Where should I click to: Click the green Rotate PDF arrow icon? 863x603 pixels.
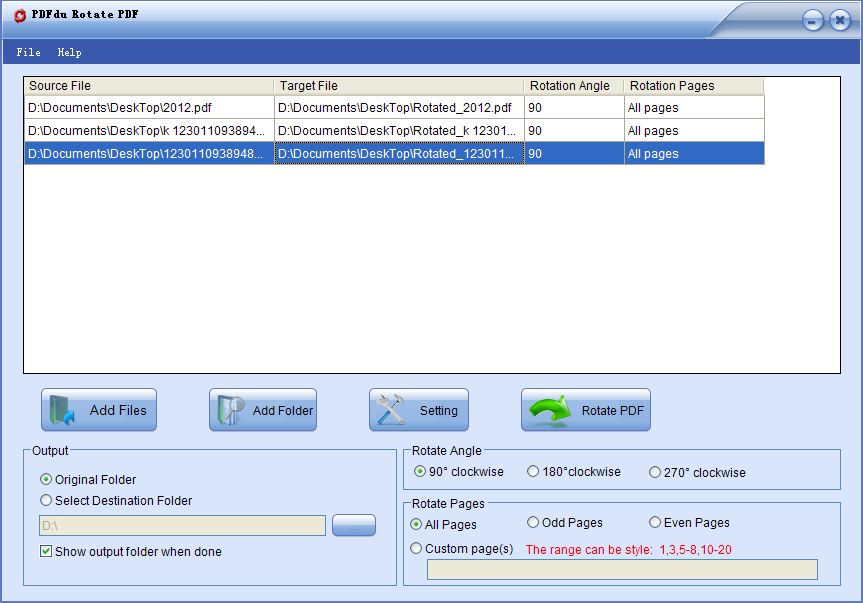coord(550,409)
